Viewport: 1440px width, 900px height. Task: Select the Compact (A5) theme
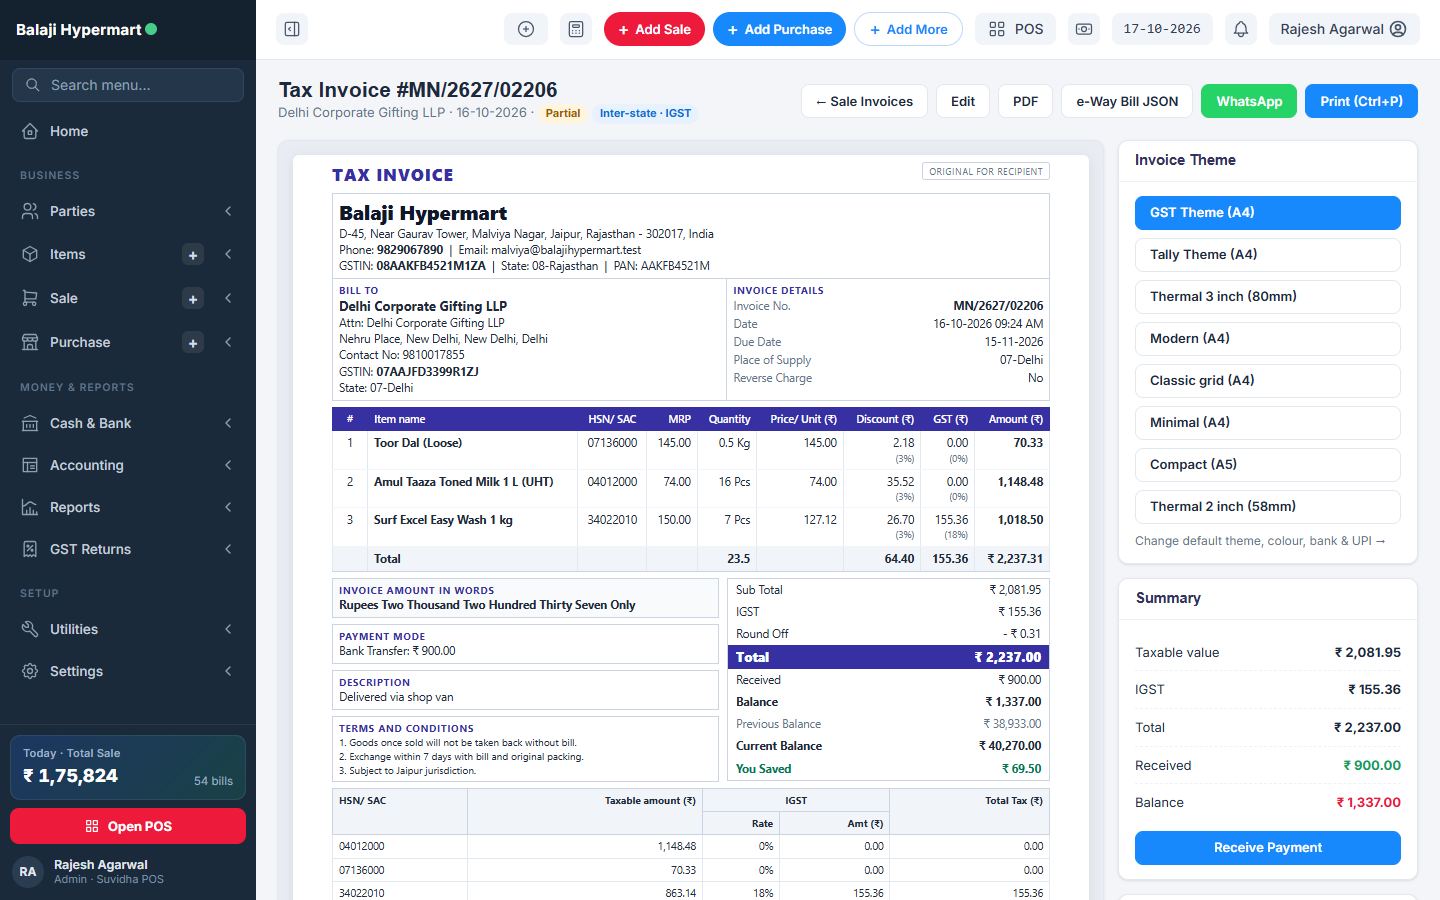pos(1268,465)
